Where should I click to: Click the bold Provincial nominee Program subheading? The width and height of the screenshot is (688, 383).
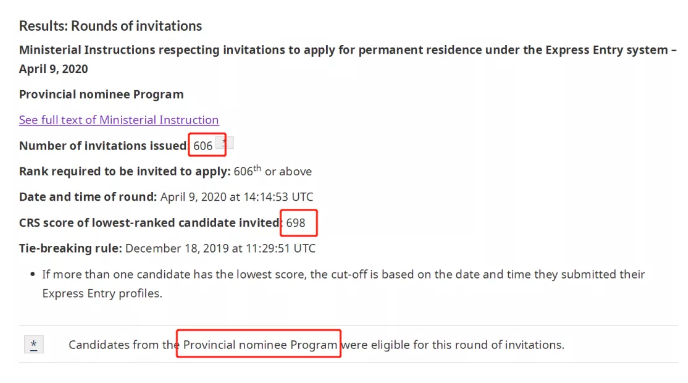101,94
